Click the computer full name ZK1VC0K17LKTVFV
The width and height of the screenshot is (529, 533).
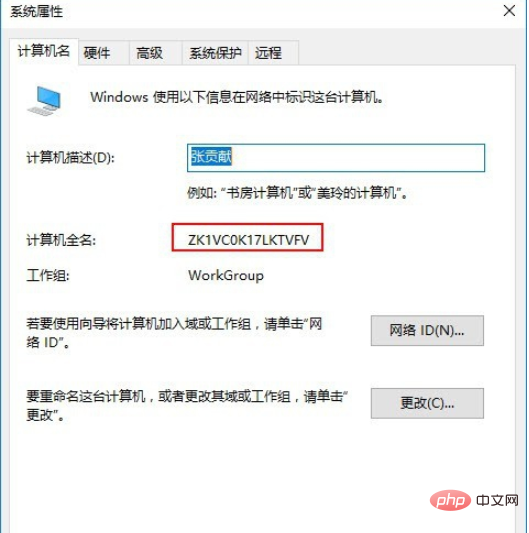(x=248, y=240)
